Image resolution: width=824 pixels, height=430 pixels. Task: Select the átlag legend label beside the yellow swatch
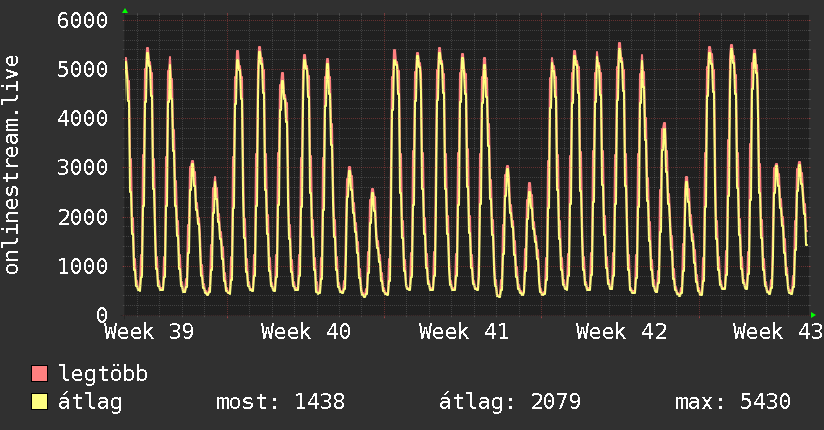click(90, 402)
